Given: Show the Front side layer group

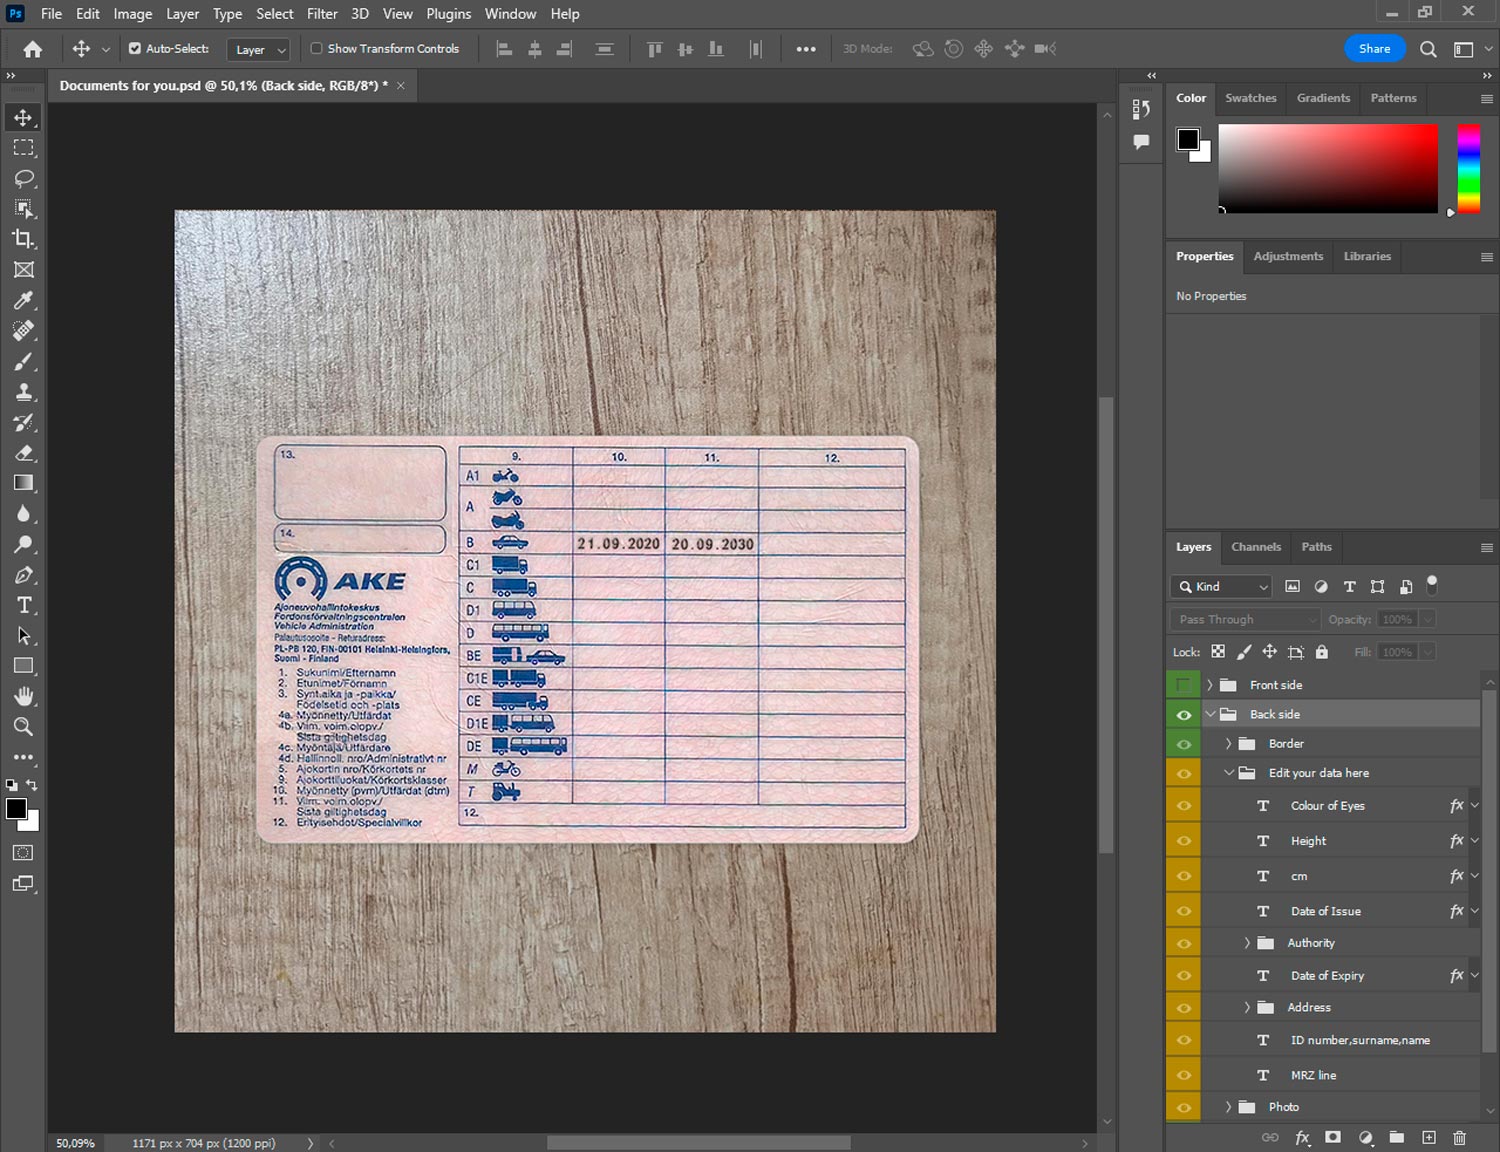Looking at the screenshot, I should (1183, 685).
